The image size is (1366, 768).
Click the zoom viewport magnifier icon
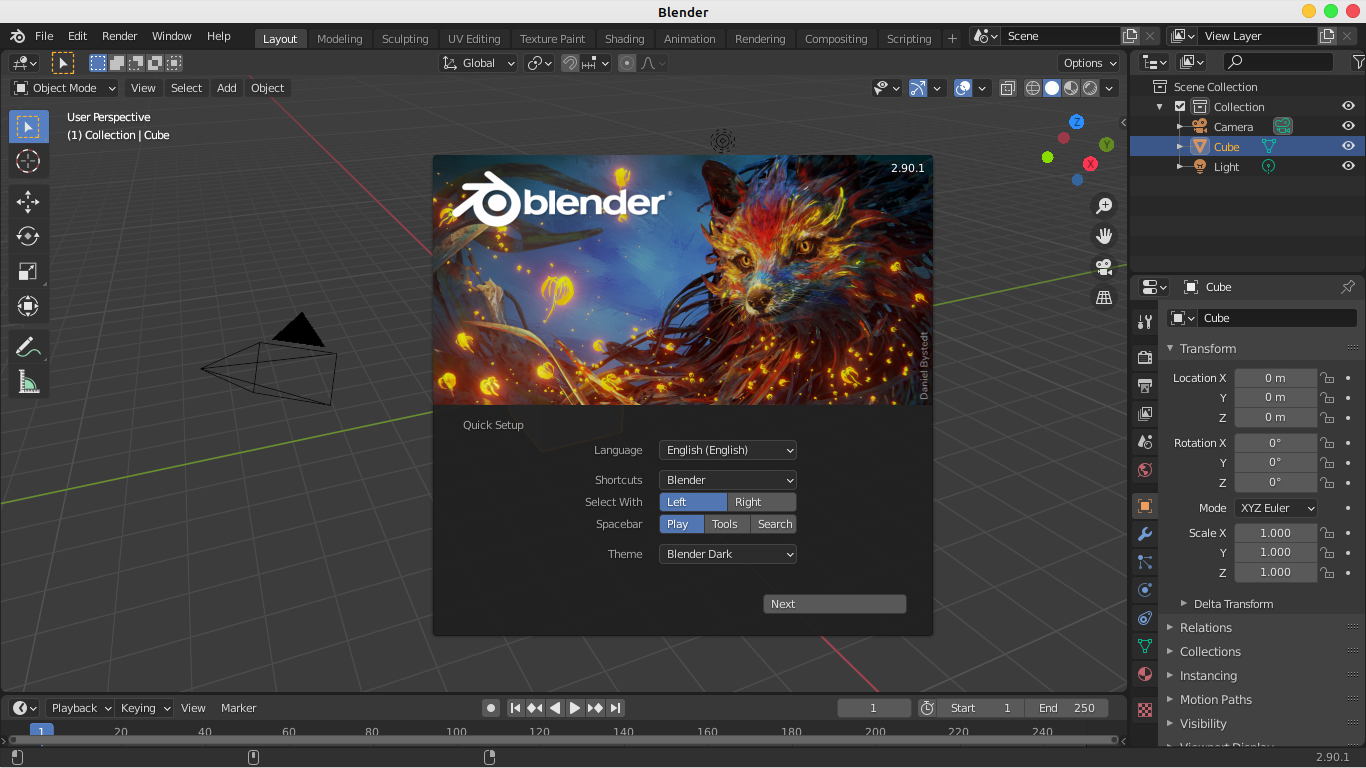[1104, 206]
